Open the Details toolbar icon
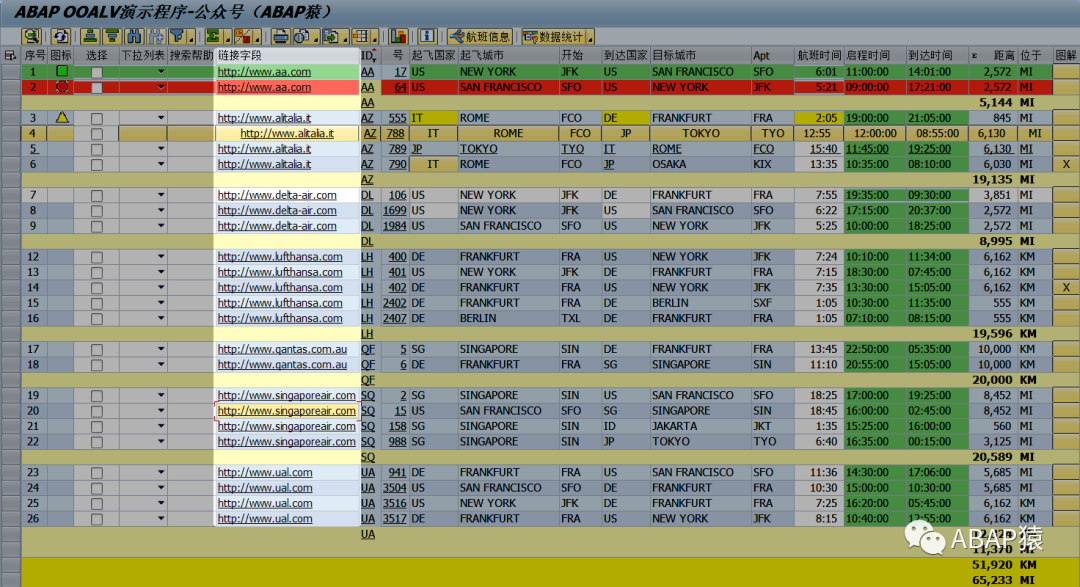 [31, 37]
